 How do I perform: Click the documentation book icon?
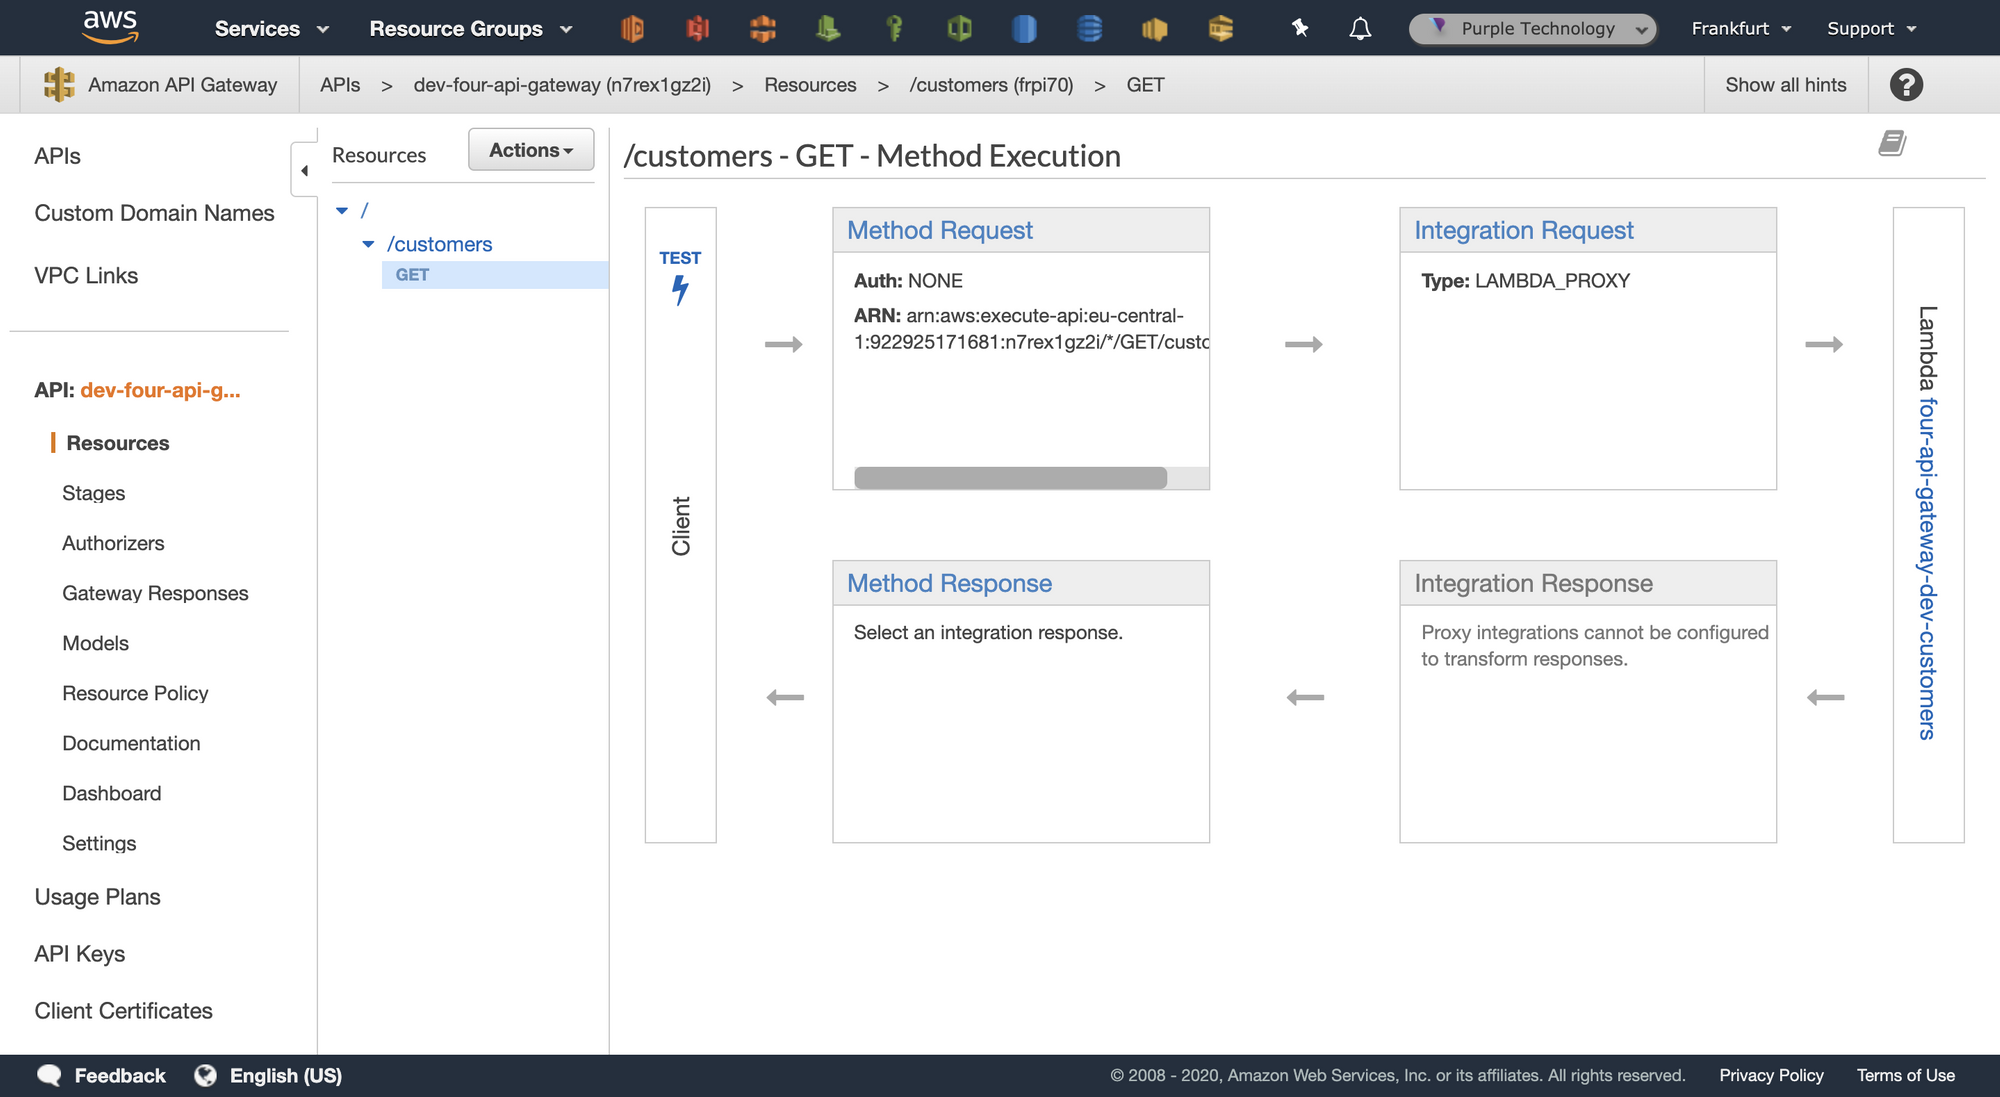(1892, 144)
